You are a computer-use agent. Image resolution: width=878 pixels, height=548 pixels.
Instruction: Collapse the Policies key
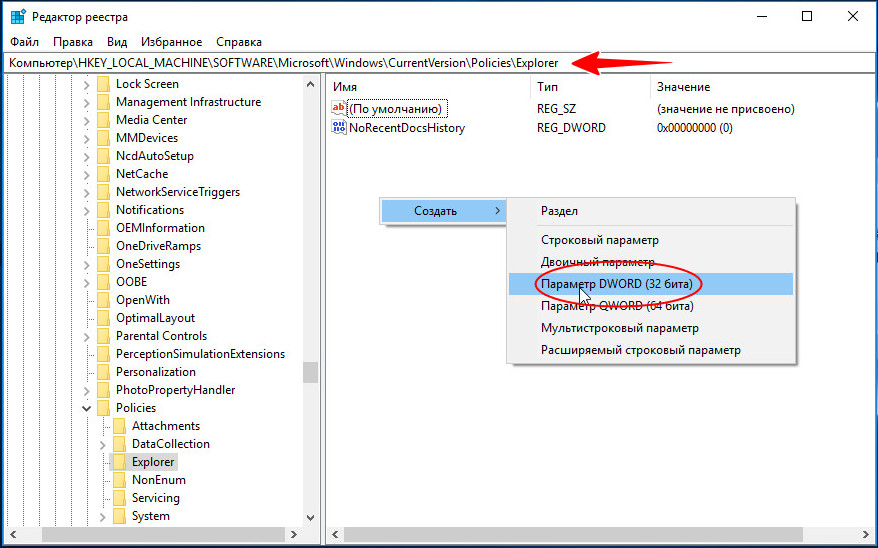point(86,408)
